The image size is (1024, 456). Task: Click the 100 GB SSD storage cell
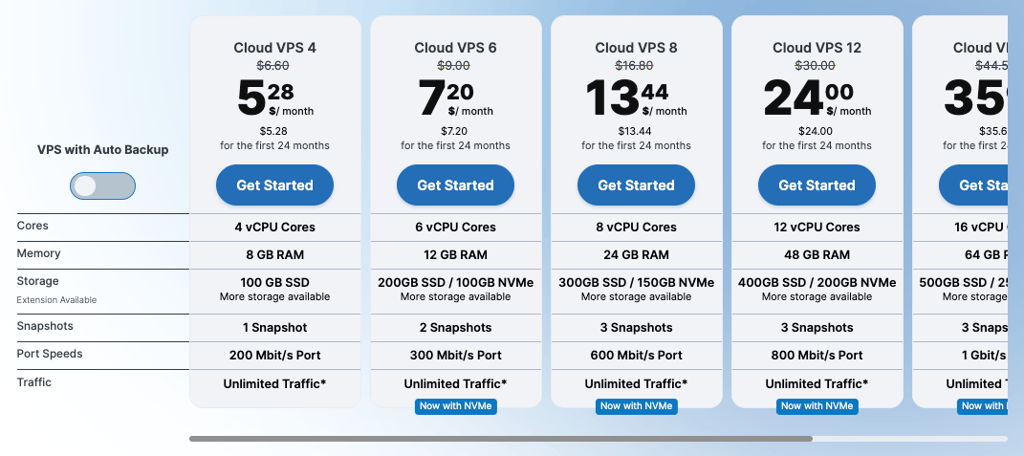(x=275, y=283)
